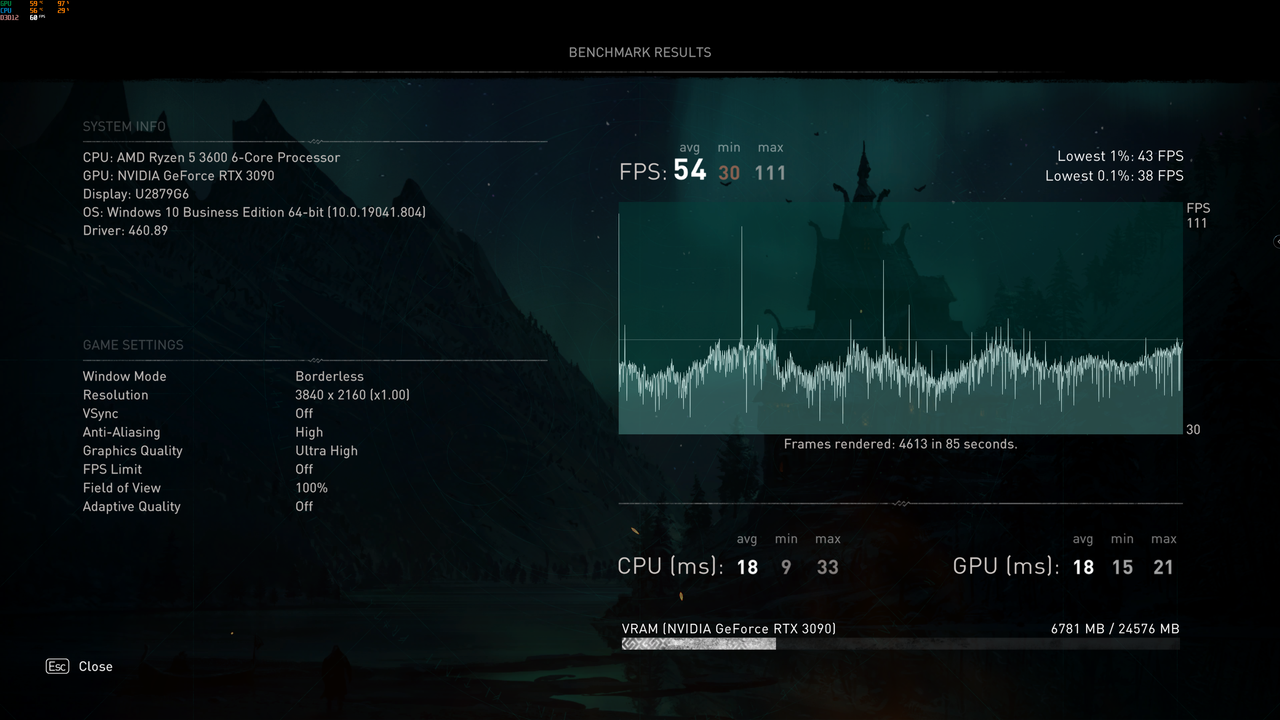
Task: Click the FPS graph area
Action: coord(900,318)
